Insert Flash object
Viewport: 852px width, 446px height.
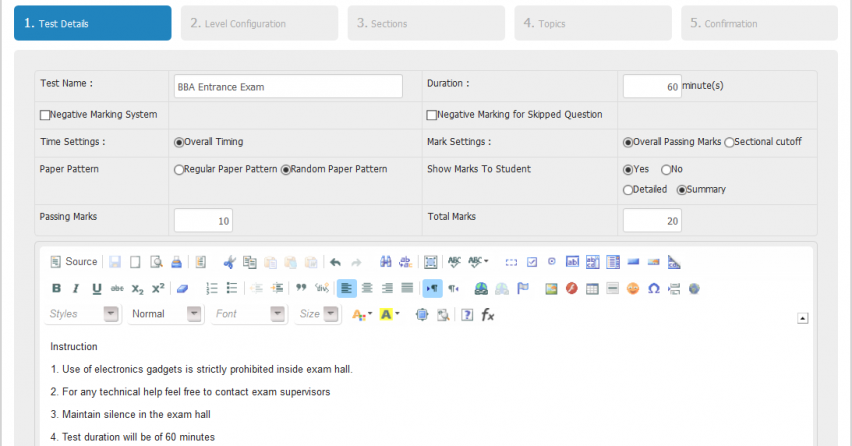[x=572, y=288]
